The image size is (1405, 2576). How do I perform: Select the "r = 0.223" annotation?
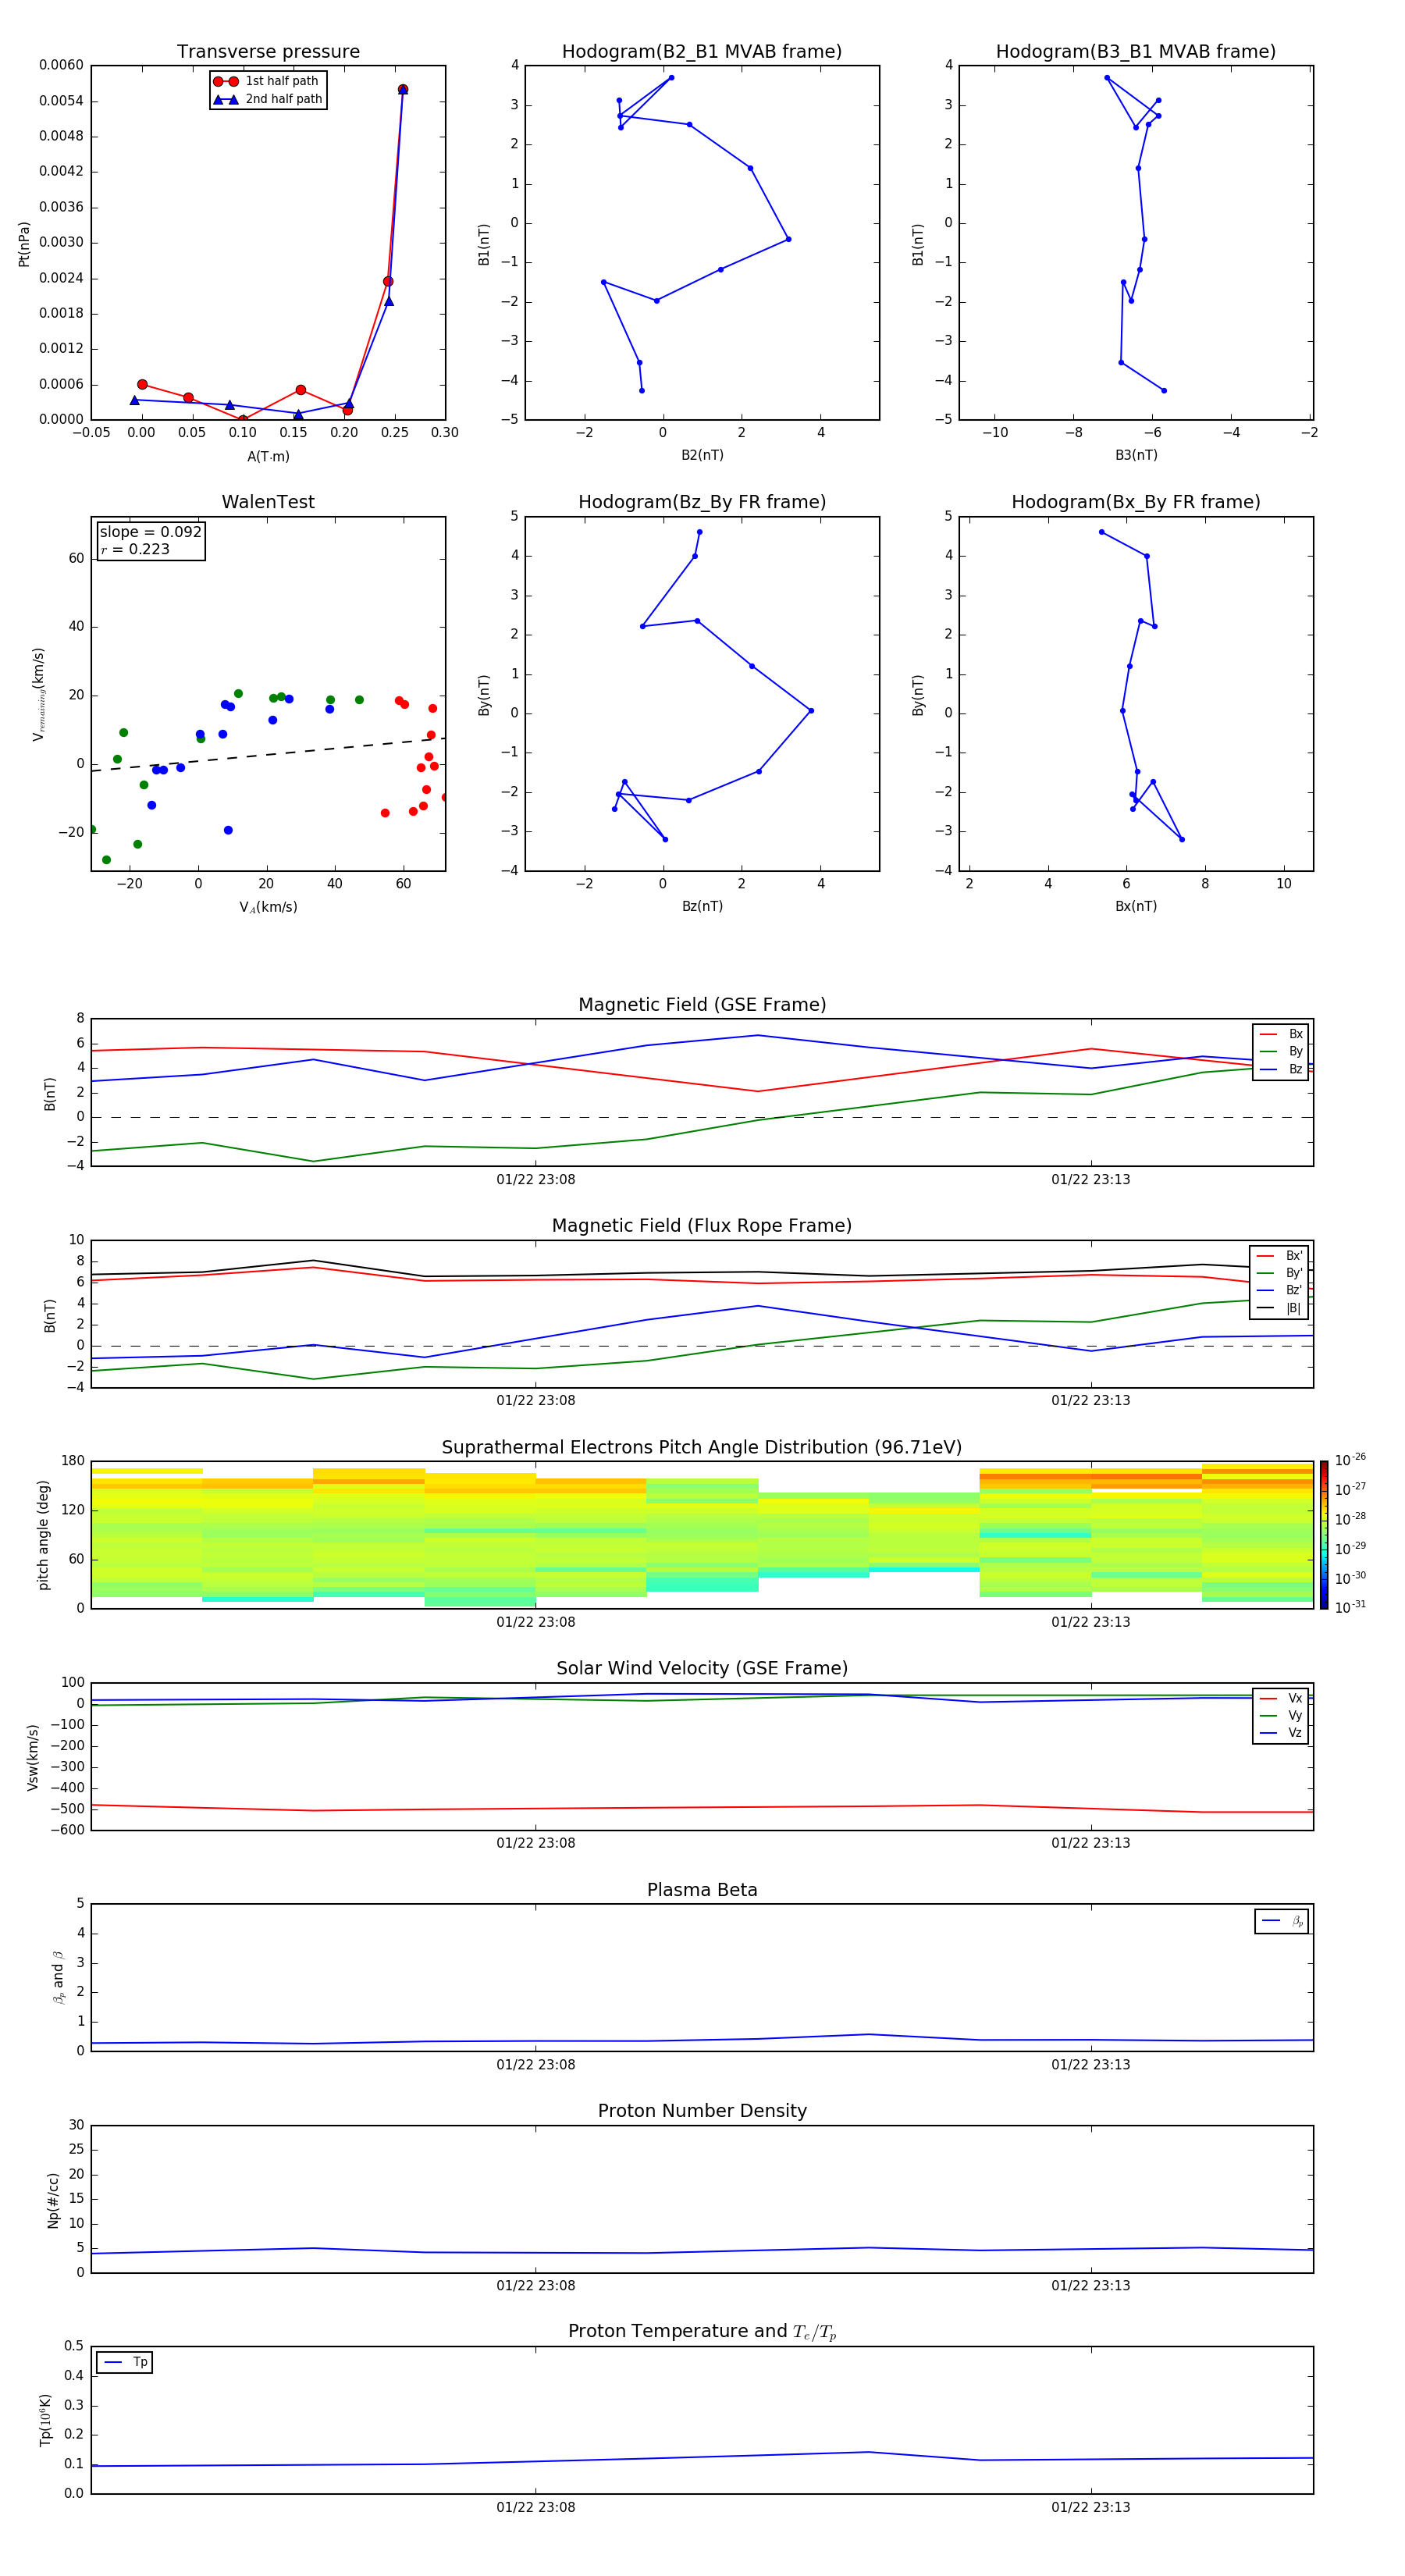tap(135, 550)
